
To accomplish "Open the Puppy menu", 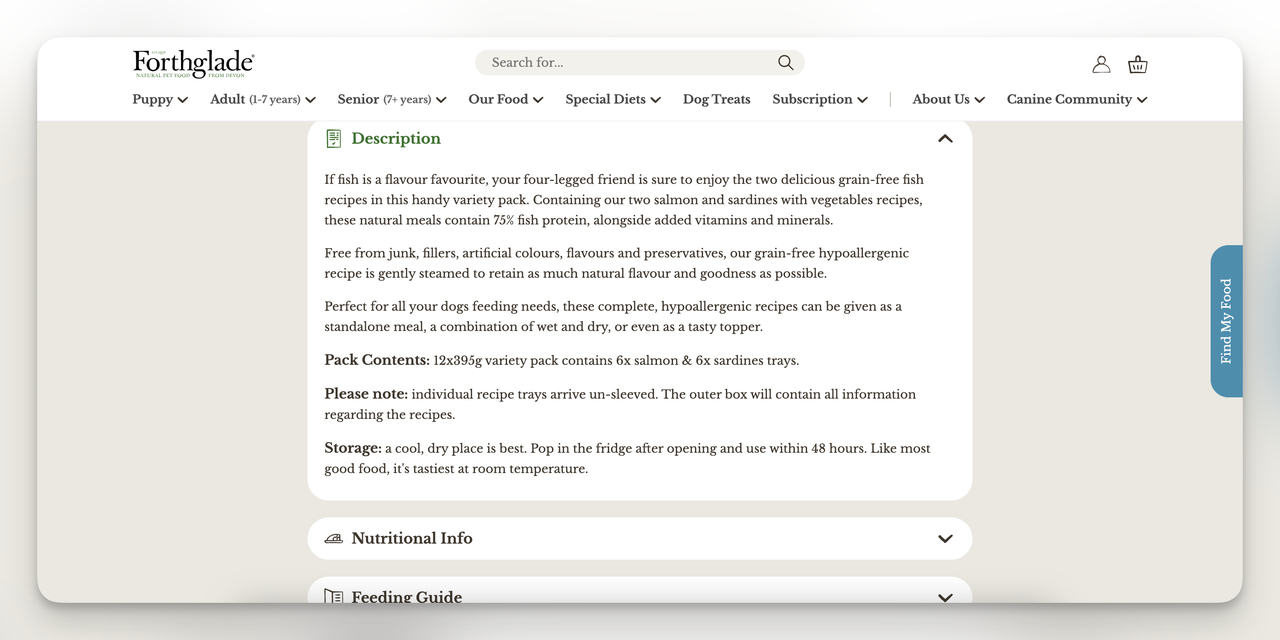I will (x=160, y=99).
